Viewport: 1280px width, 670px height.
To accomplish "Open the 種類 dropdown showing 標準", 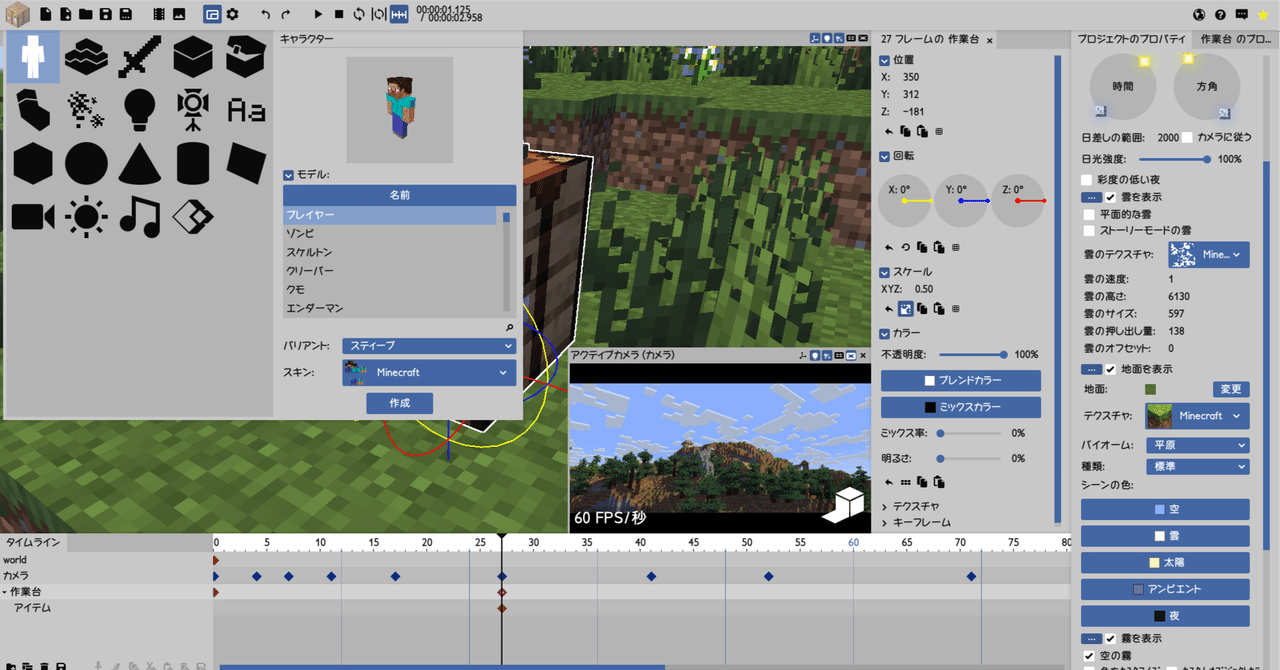I will tap(1197, 466).
